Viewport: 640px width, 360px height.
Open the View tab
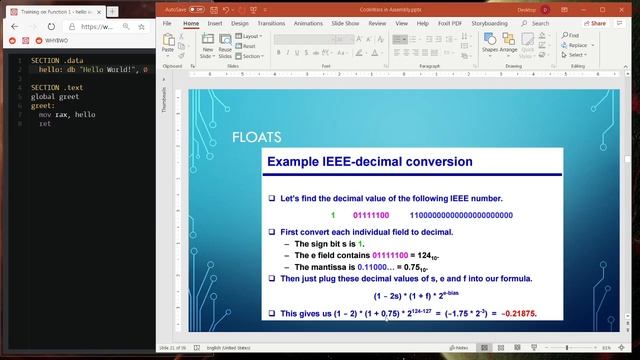pos(402,24)
